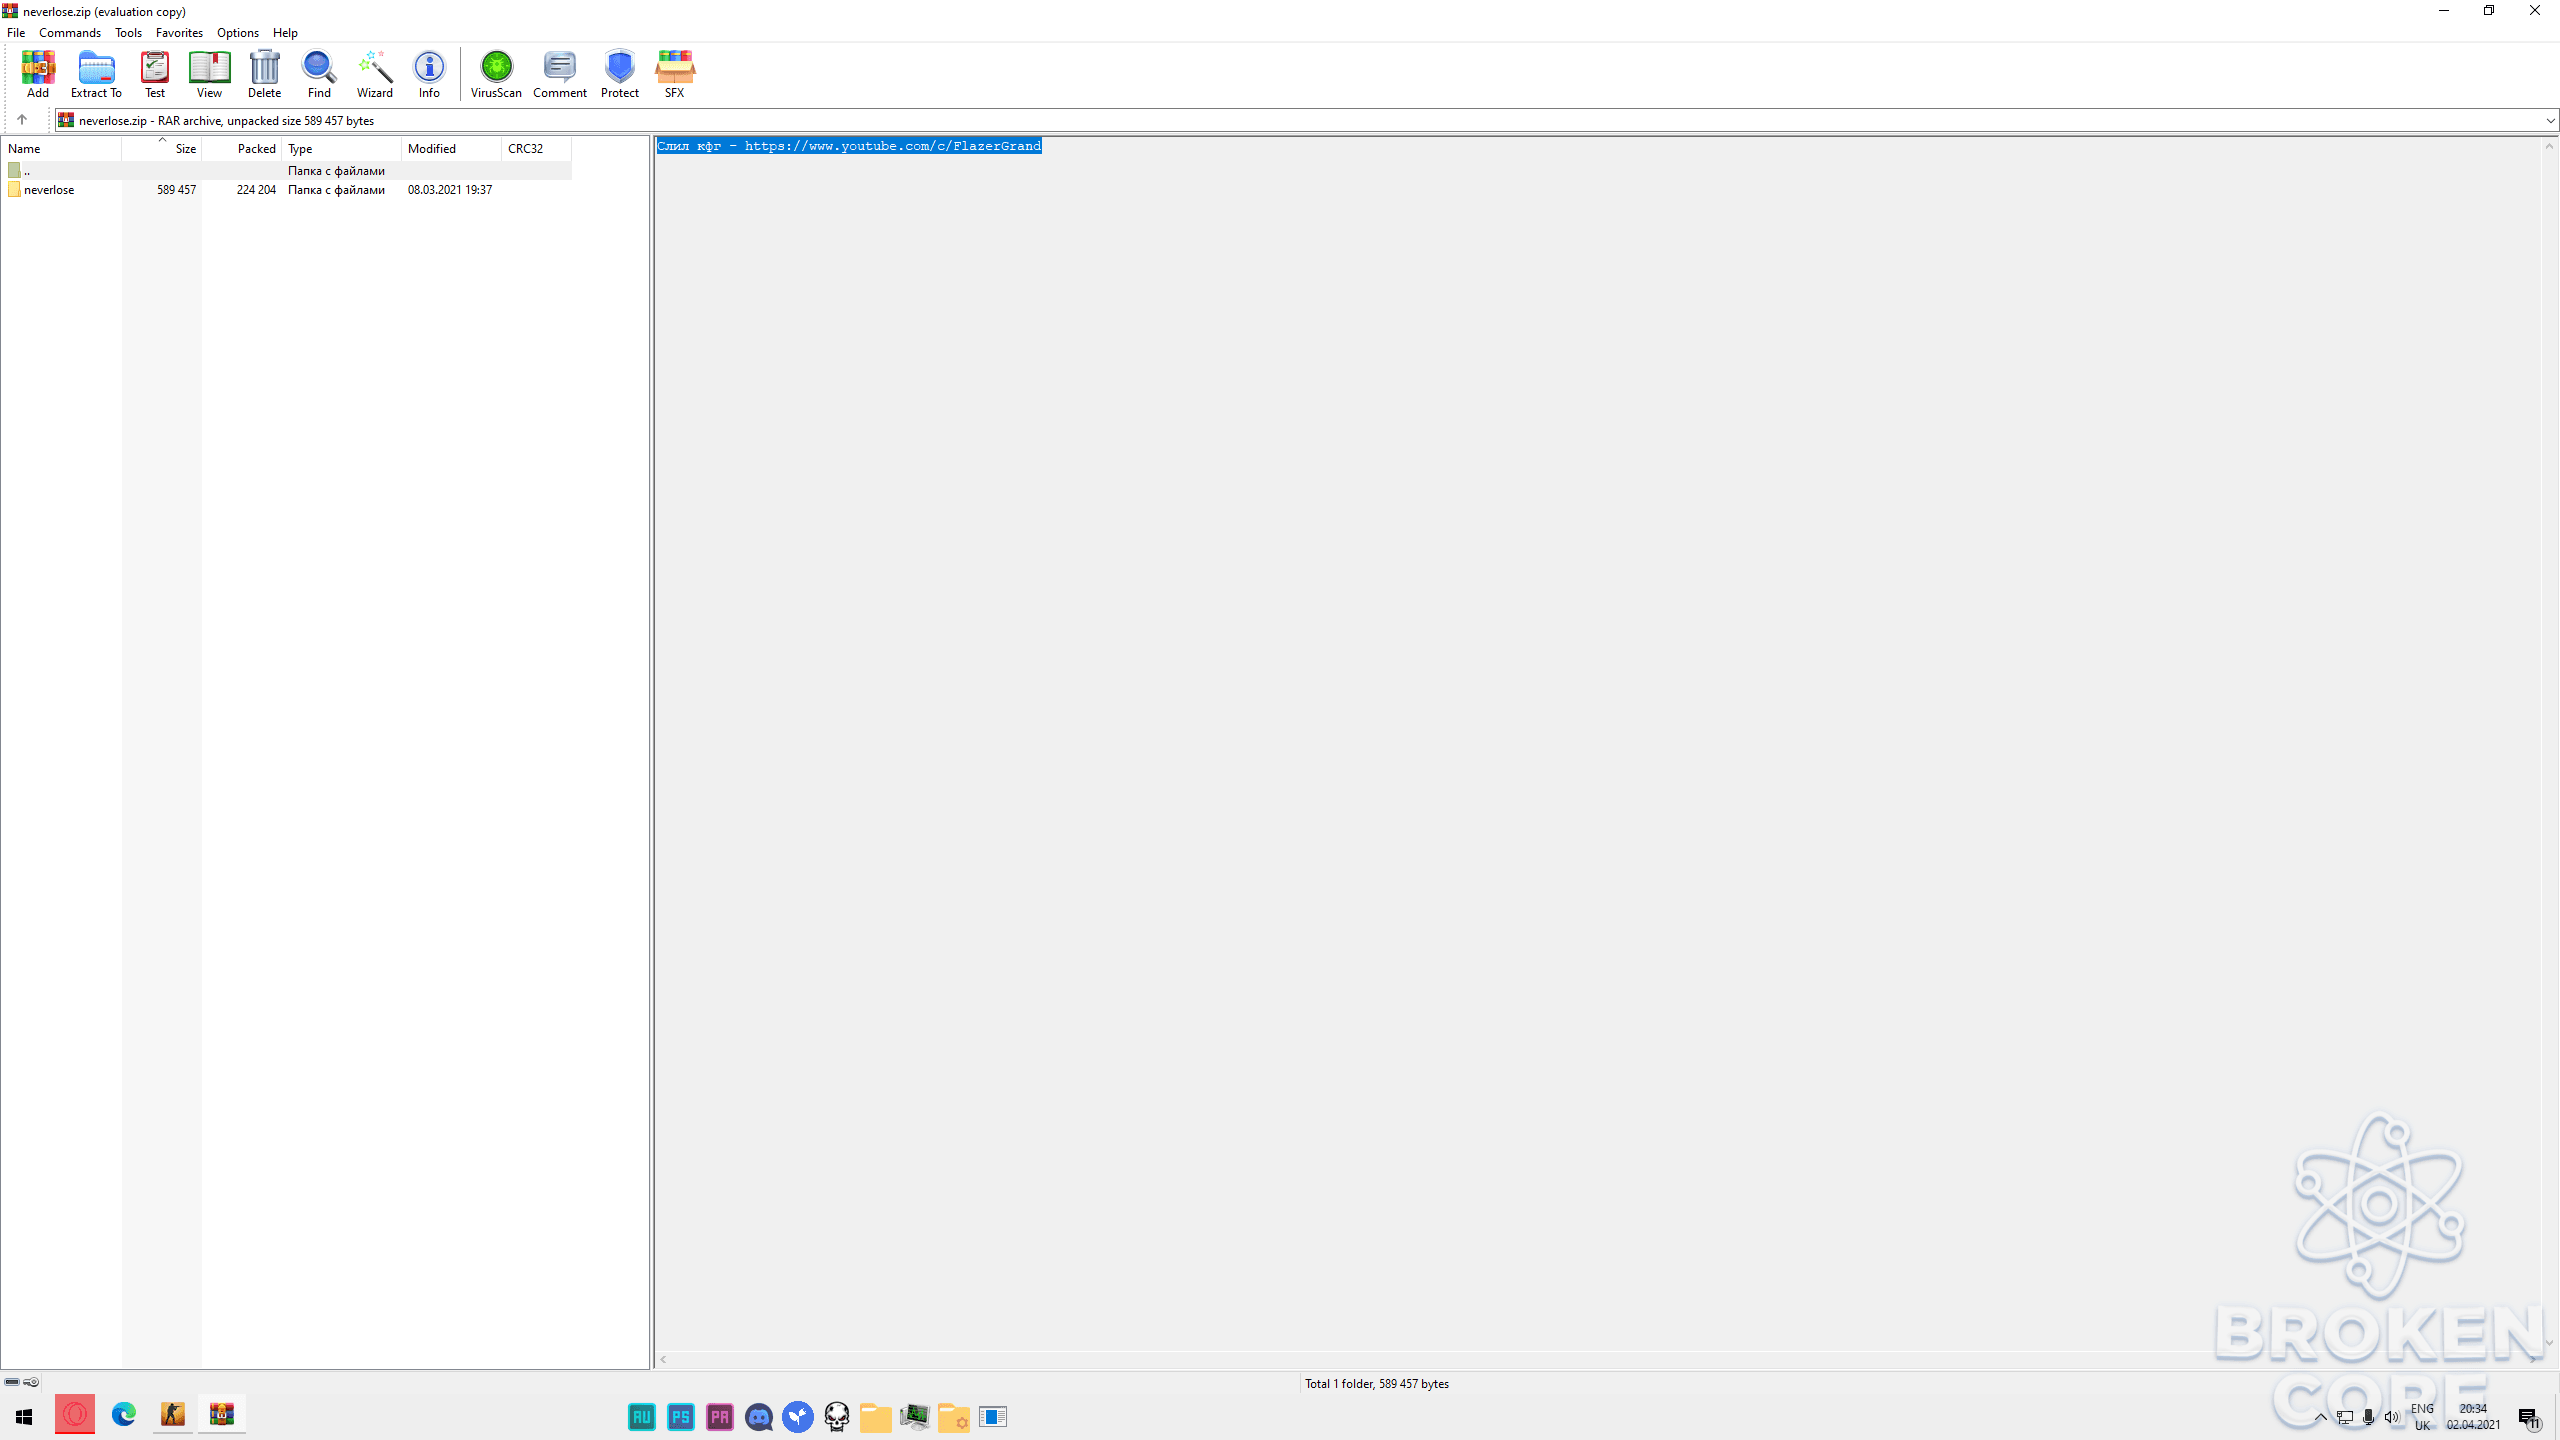Open the Favorites menu
This screenshot has height=1440, width=2560.
coord(179,33)
